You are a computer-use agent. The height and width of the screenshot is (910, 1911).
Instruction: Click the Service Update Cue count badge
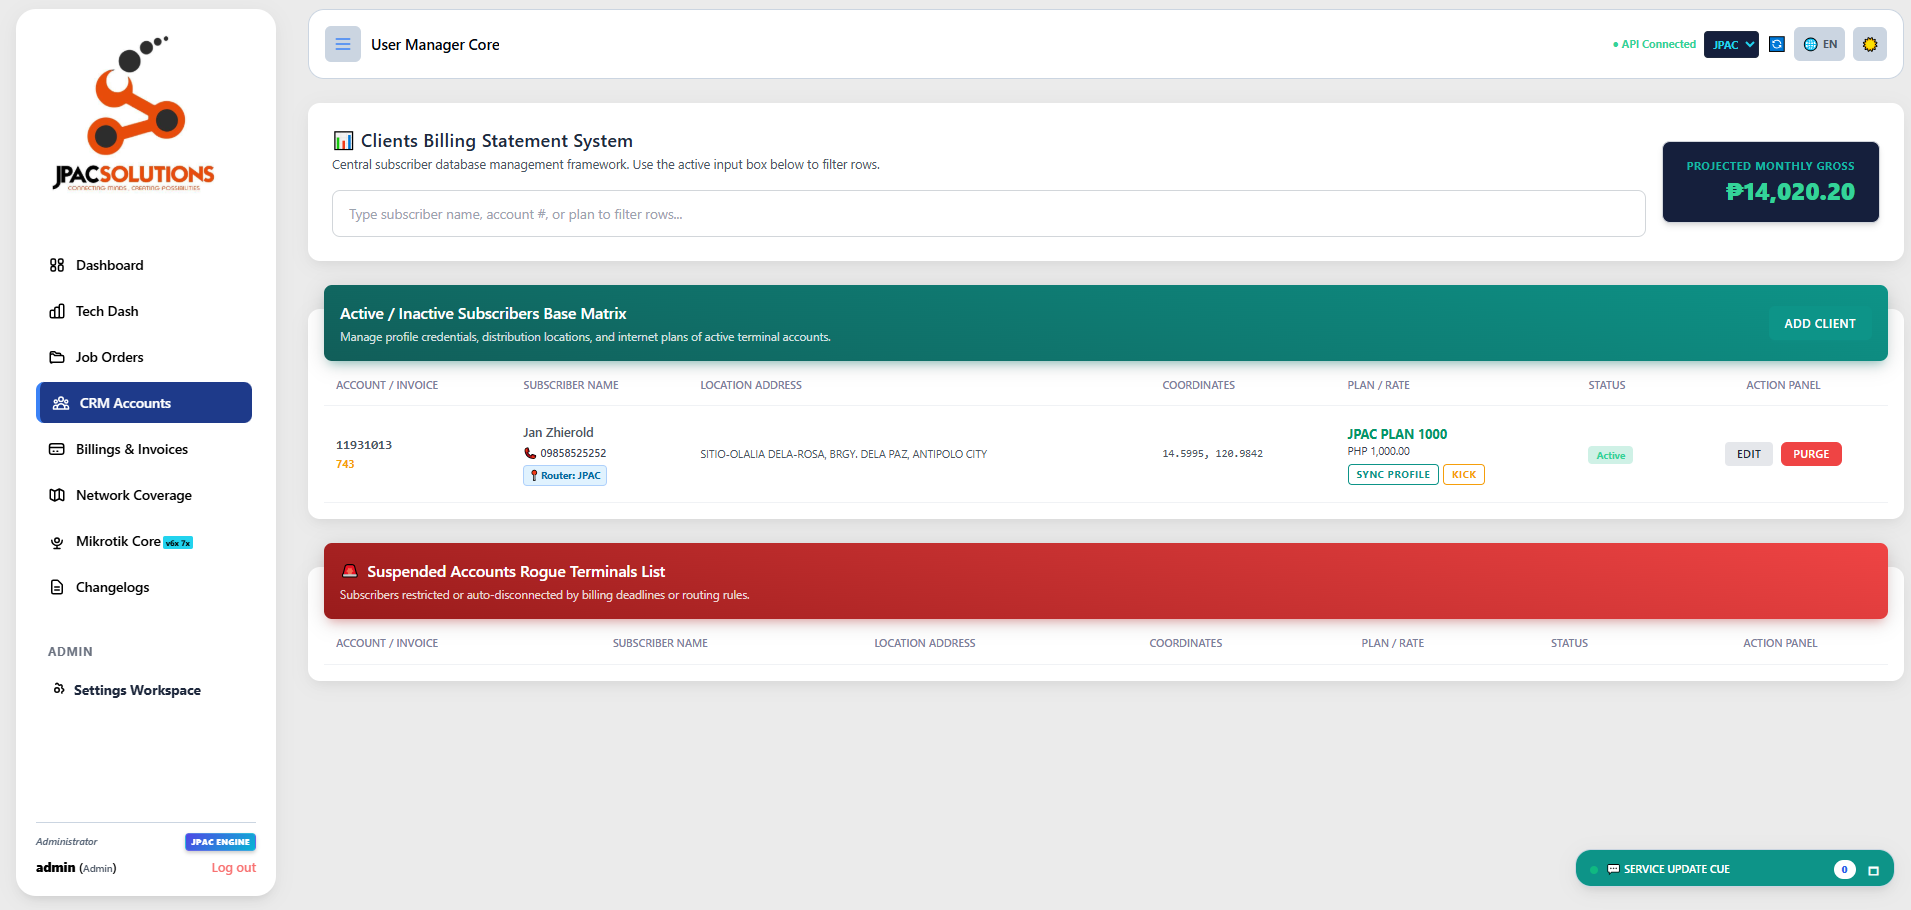click(1845, 870)
